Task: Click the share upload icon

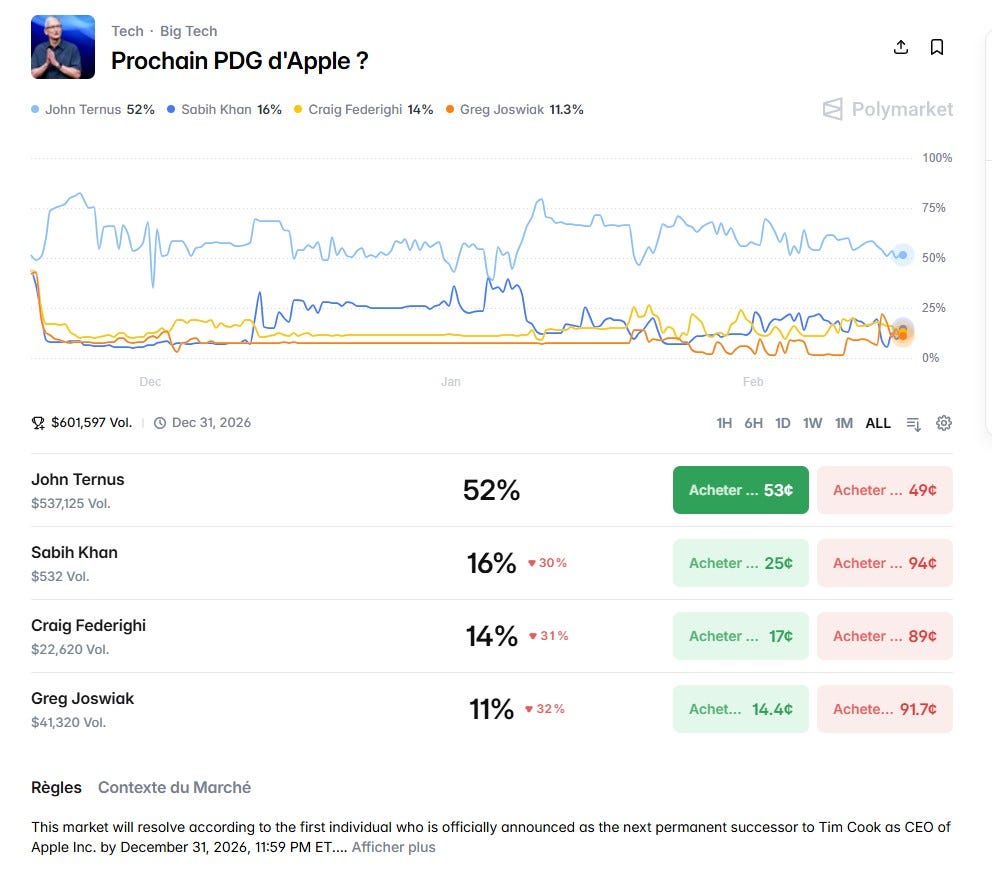Action: tap(901, 47)
